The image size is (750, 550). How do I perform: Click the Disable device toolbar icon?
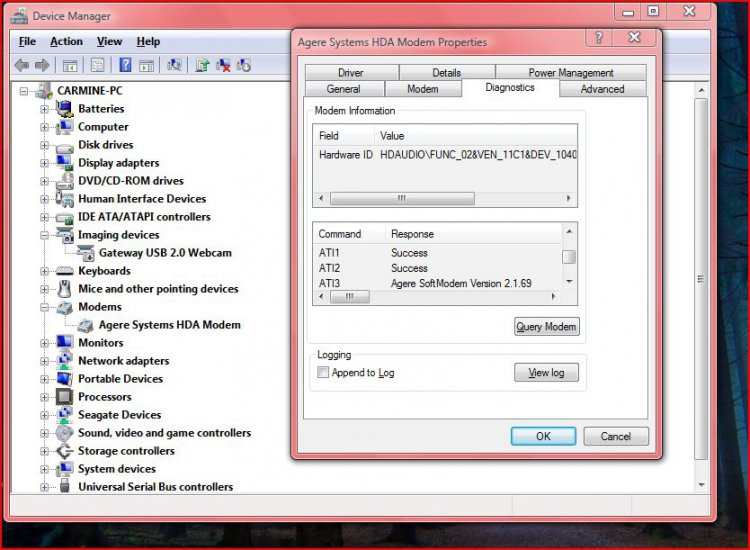click(243, 65)
